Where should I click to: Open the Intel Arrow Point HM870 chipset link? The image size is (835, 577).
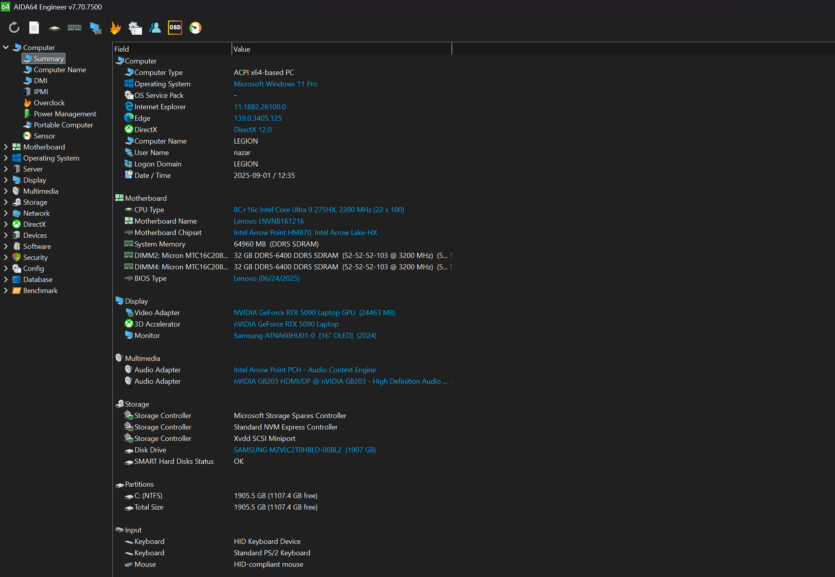(305, 233)
